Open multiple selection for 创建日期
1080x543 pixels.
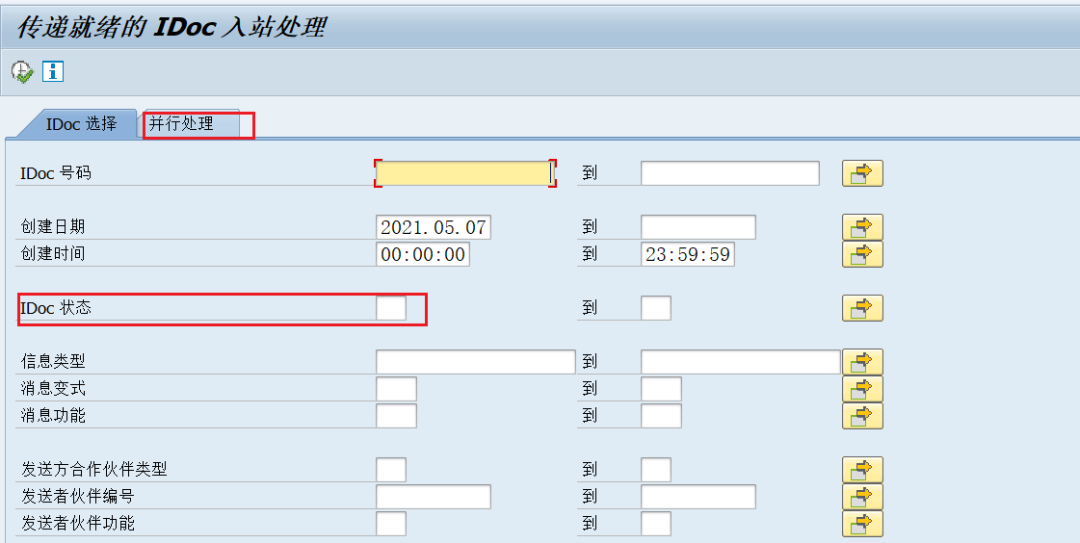click(862, 228)
